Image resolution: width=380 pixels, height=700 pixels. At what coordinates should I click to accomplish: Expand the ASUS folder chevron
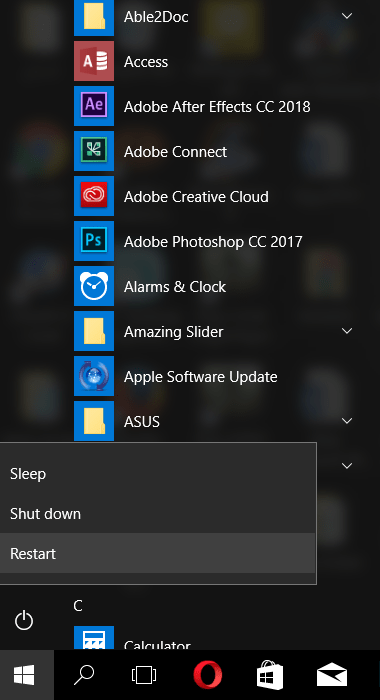[x=347, y=421]
